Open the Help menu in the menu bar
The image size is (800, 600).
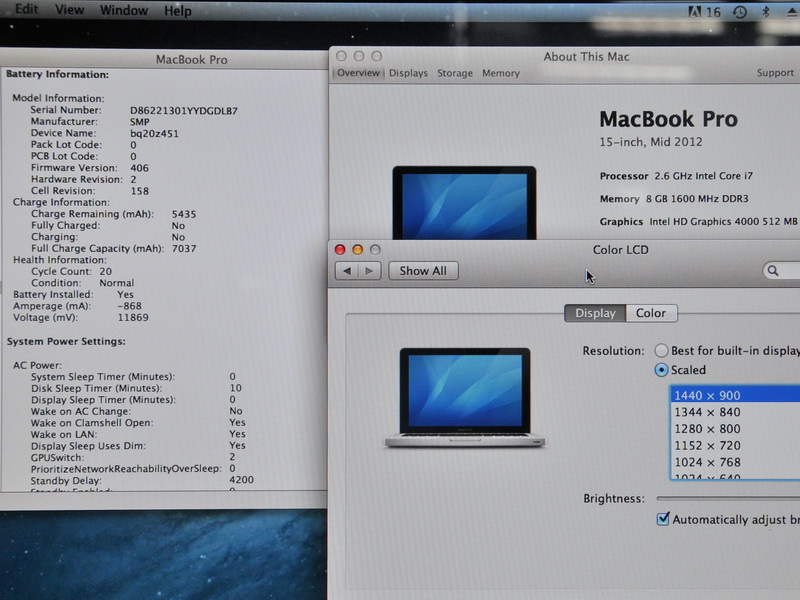tap(178, 11)
